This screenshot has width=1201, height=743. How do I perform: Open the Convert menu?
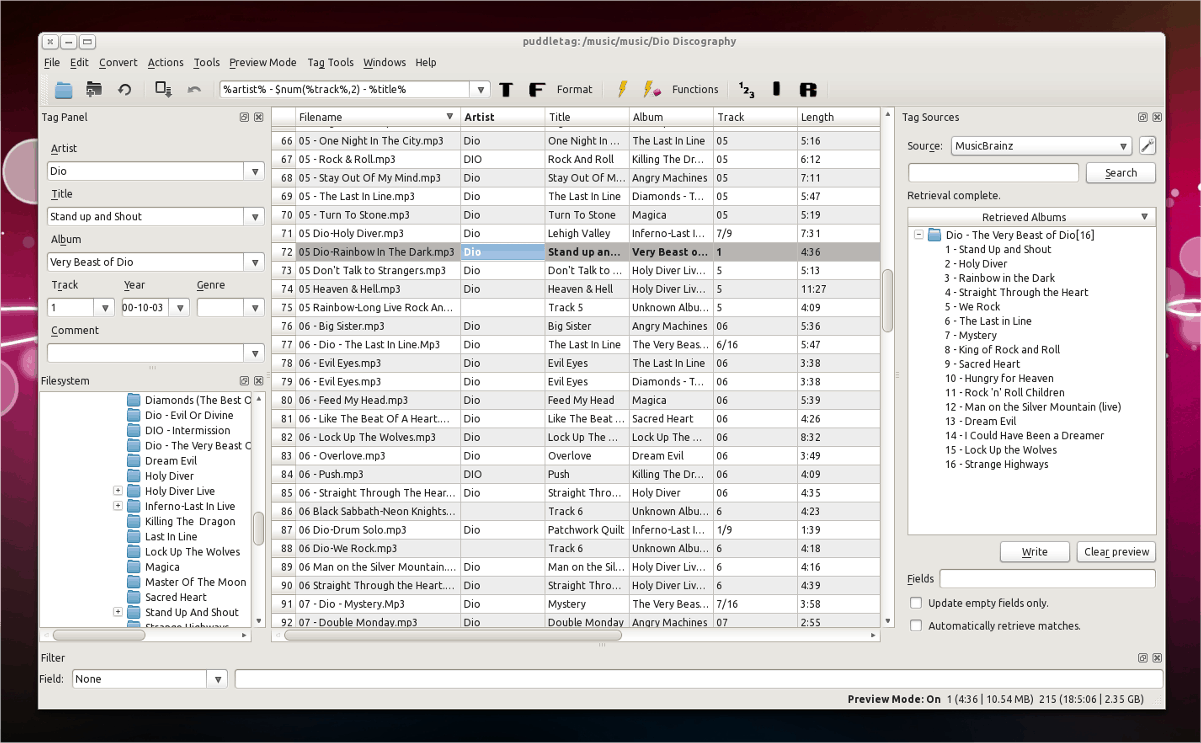(x=118, y=62)
